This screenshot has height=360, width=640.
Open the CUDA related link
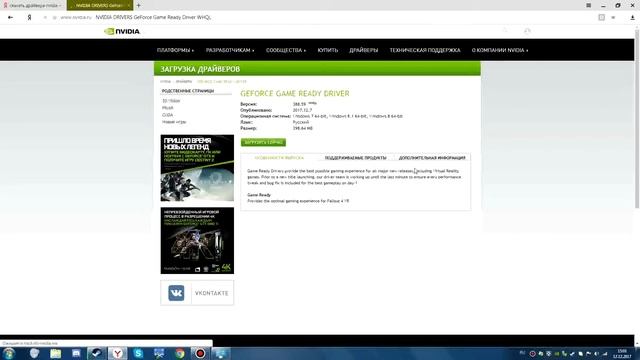167,115
